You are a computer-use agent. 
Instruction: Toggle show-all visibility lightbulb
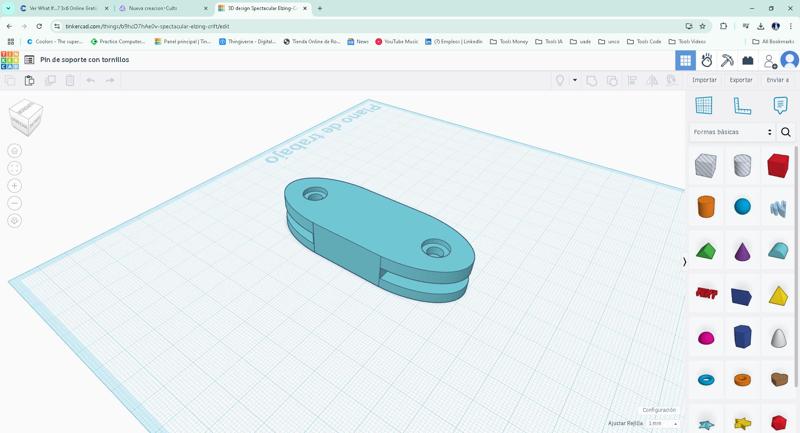tap(560, 80)
